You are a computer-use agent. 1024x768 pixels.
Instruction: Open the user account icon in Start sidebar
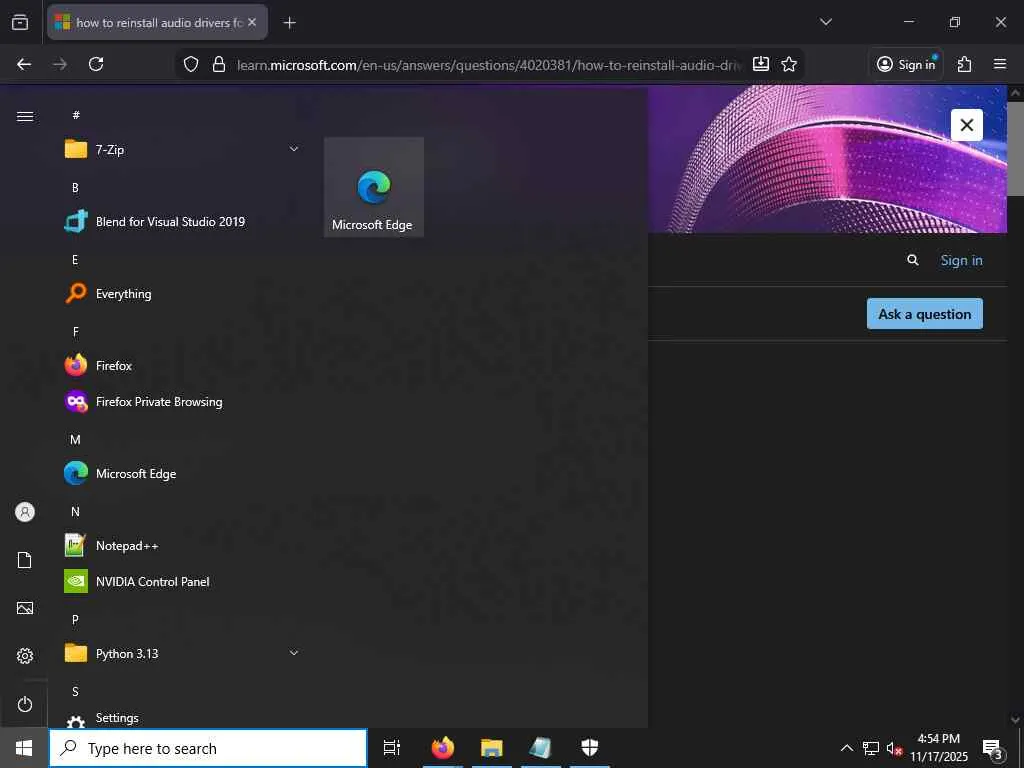pyautogui.click(x=25, y=512)
